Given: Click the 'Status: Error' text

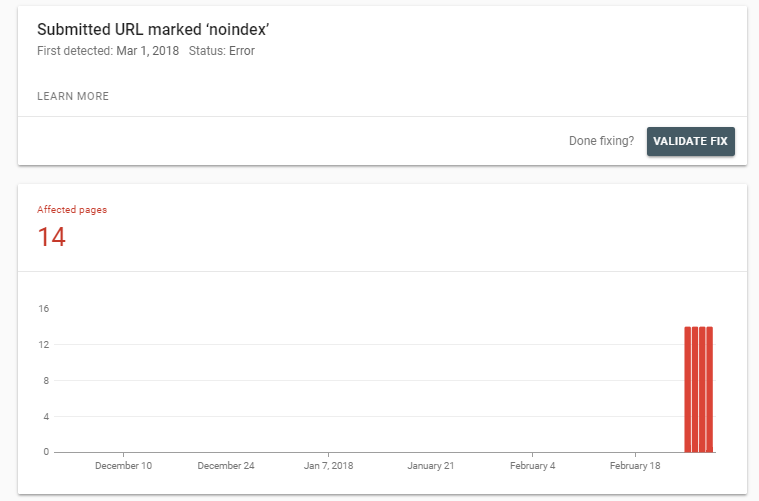Looking at the screenshot, I should 221,51.
